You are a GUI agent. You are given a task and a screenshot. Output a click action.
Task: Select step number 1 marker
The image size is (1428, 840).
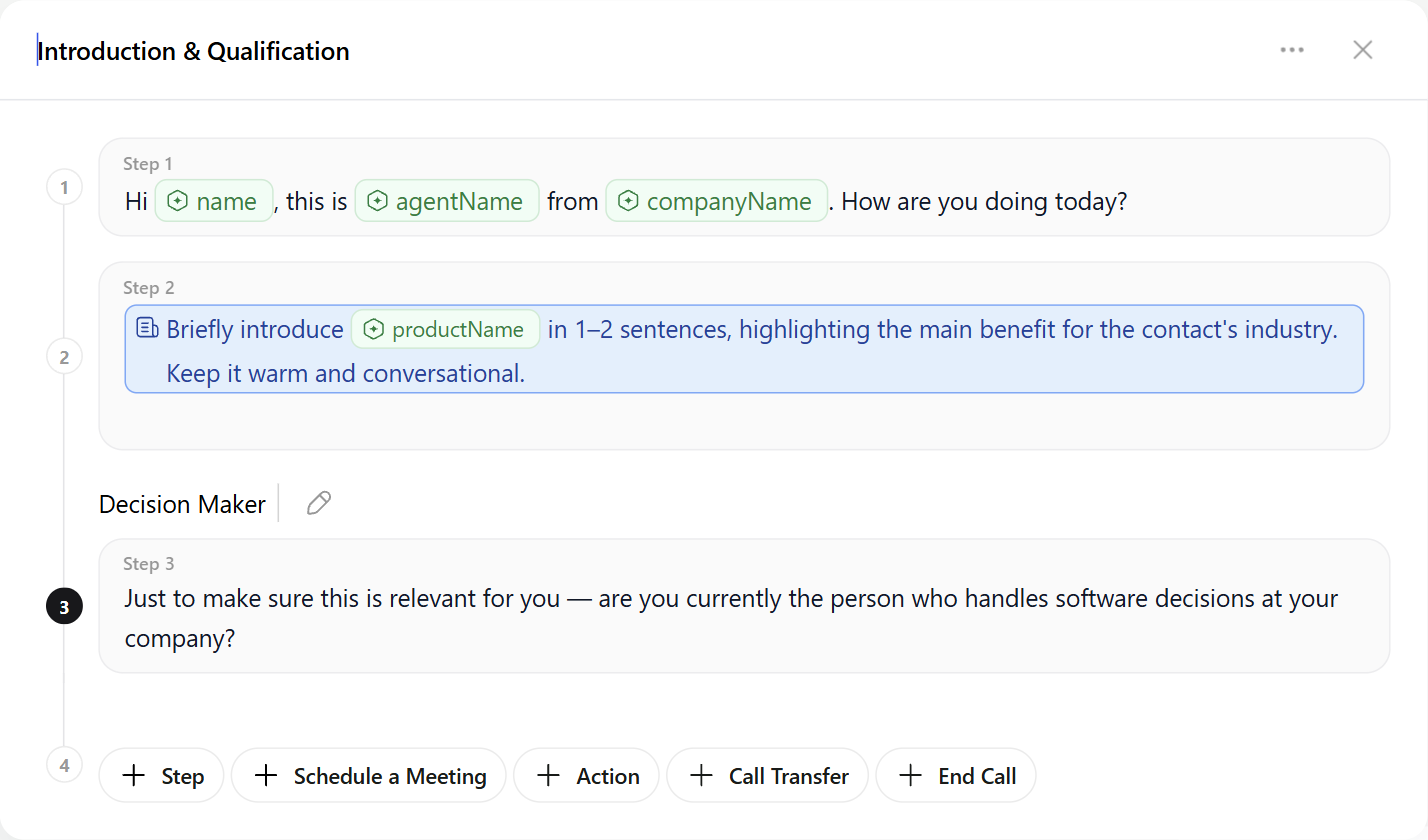coord(64,187)
